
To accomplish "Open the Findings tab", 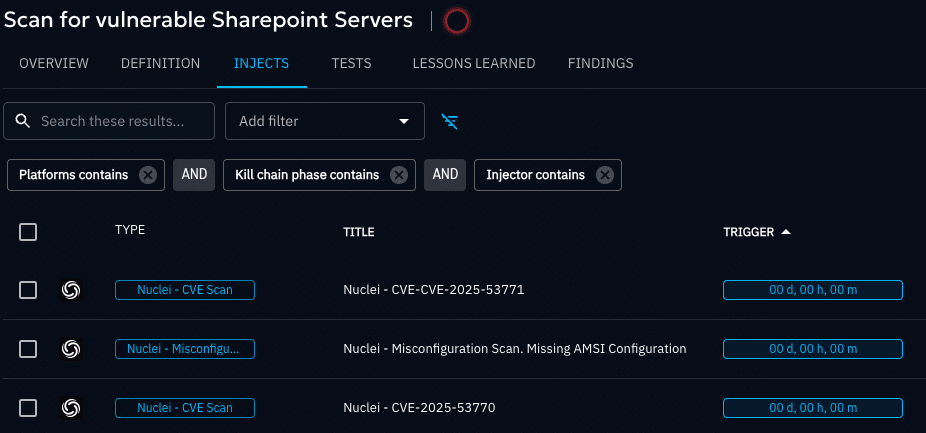I will (600, 63).
